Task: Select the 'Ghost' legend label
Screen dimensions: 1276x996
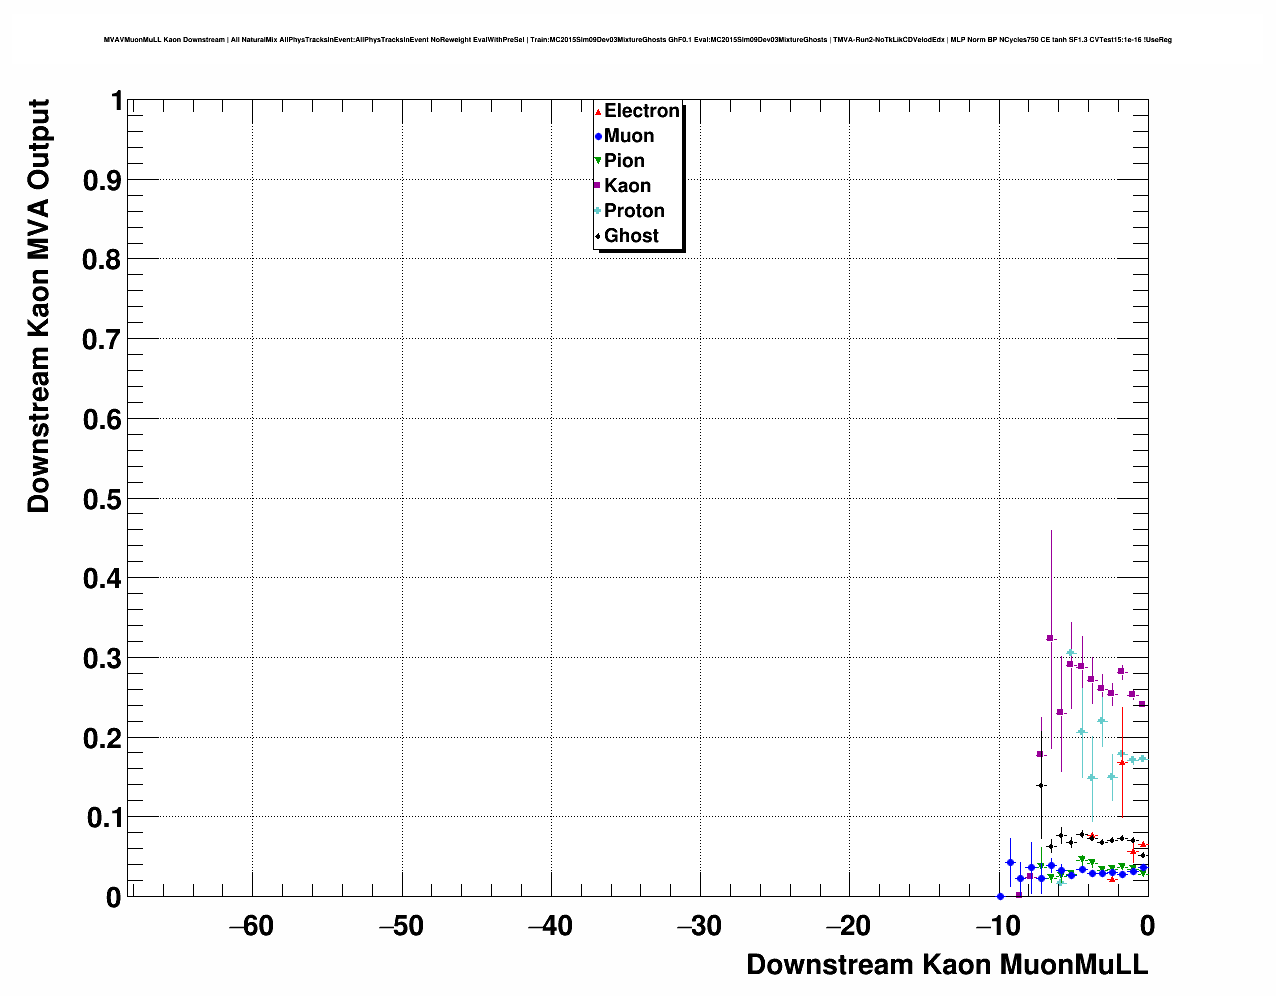Action: tap(631, 236)
